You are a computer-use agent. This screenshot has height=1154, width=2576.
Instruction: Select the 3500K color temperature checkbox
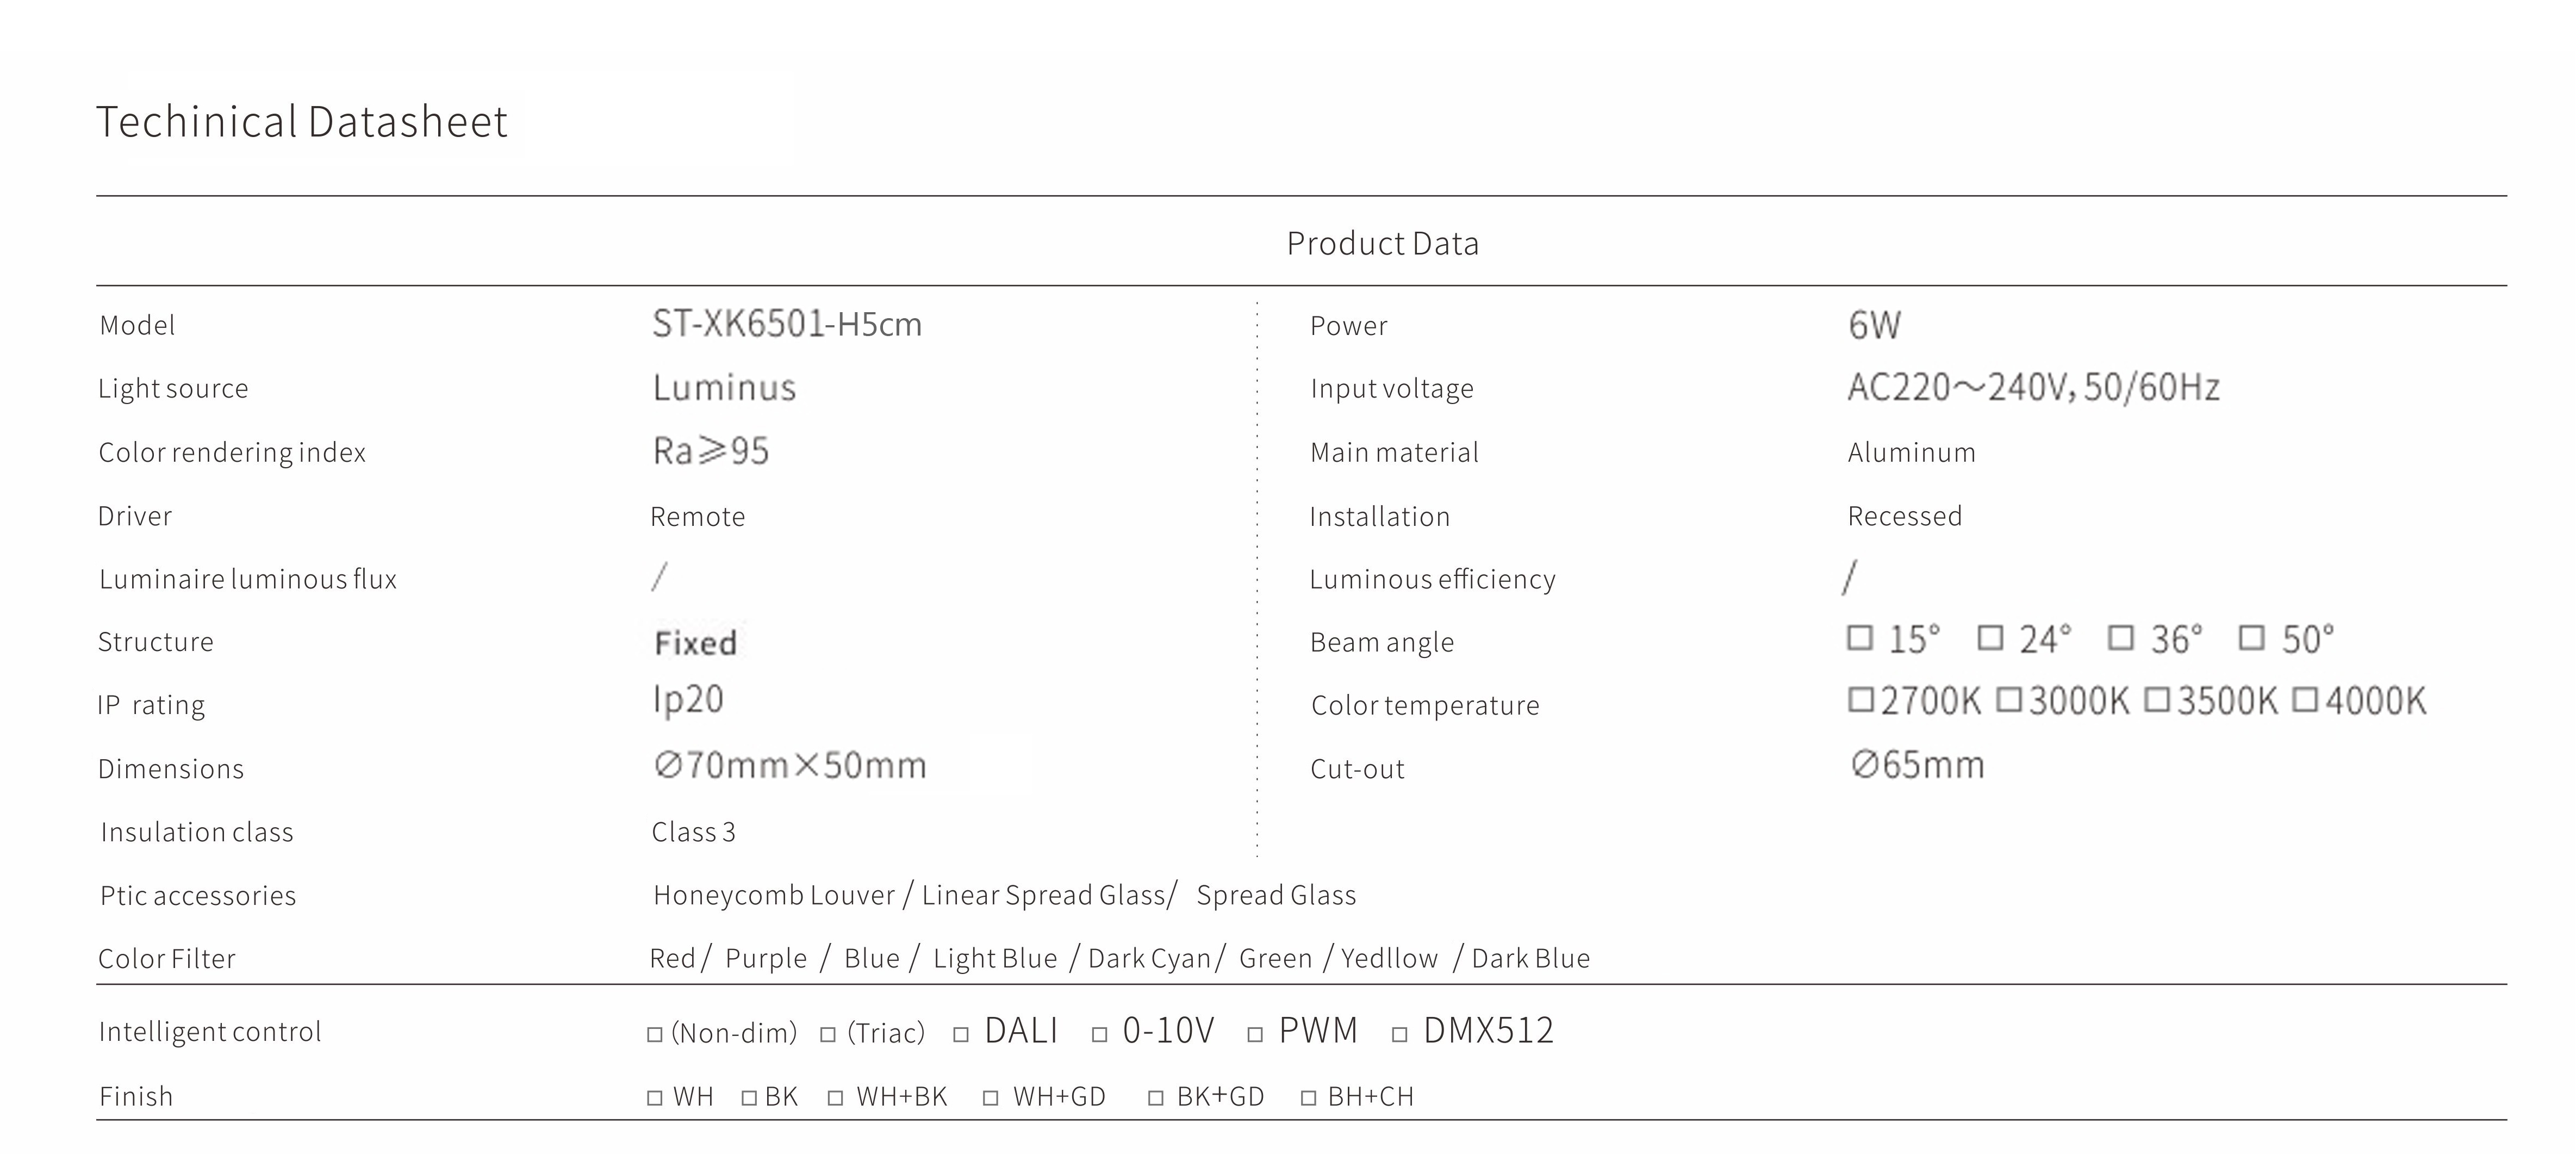click(2157, 700)
